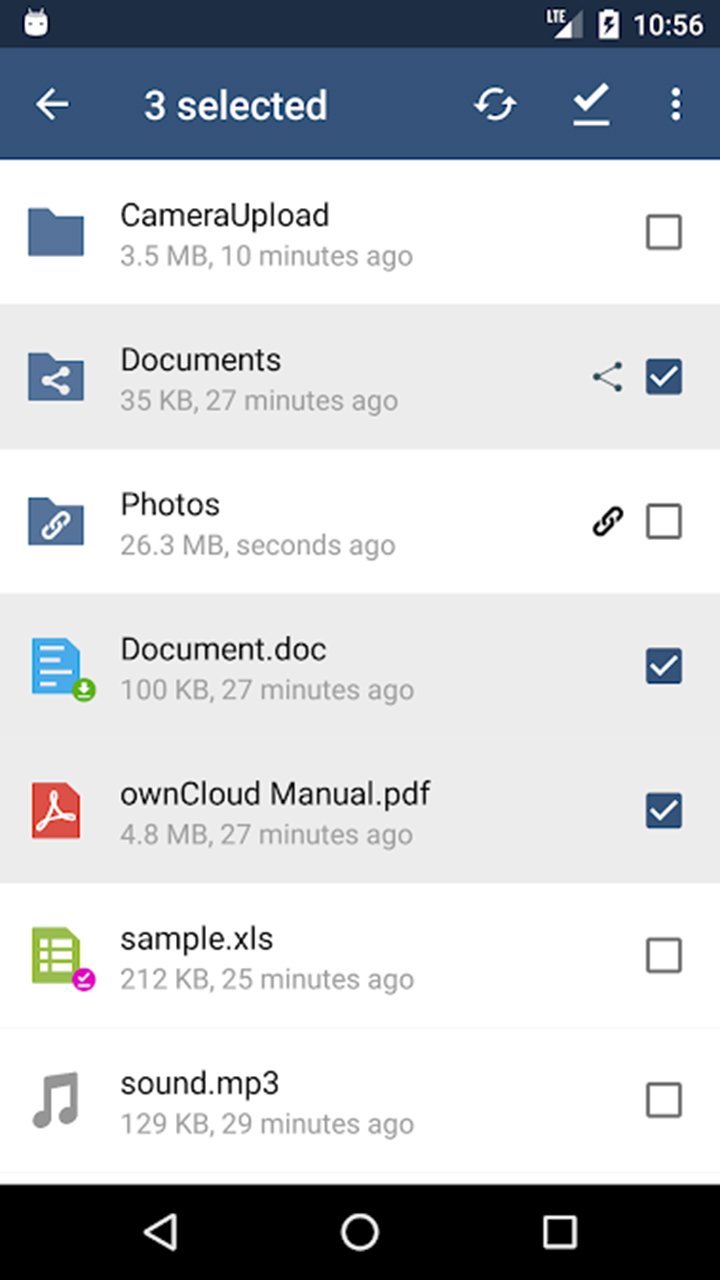Tap the CameraUpload folder icon
The image size is (720, 1280).
pos(56,232)
